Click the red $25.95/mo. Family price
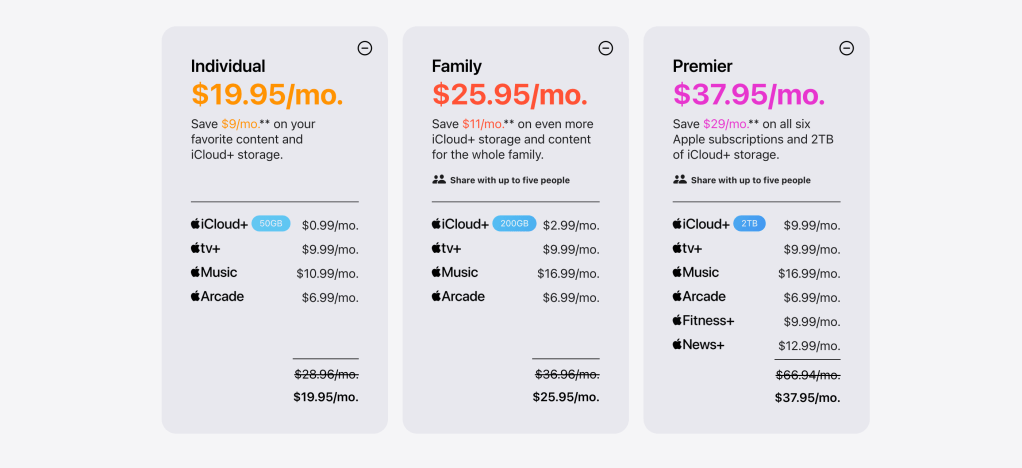The width and height of the screenshot is (1022, 468). tap(510, 95)
